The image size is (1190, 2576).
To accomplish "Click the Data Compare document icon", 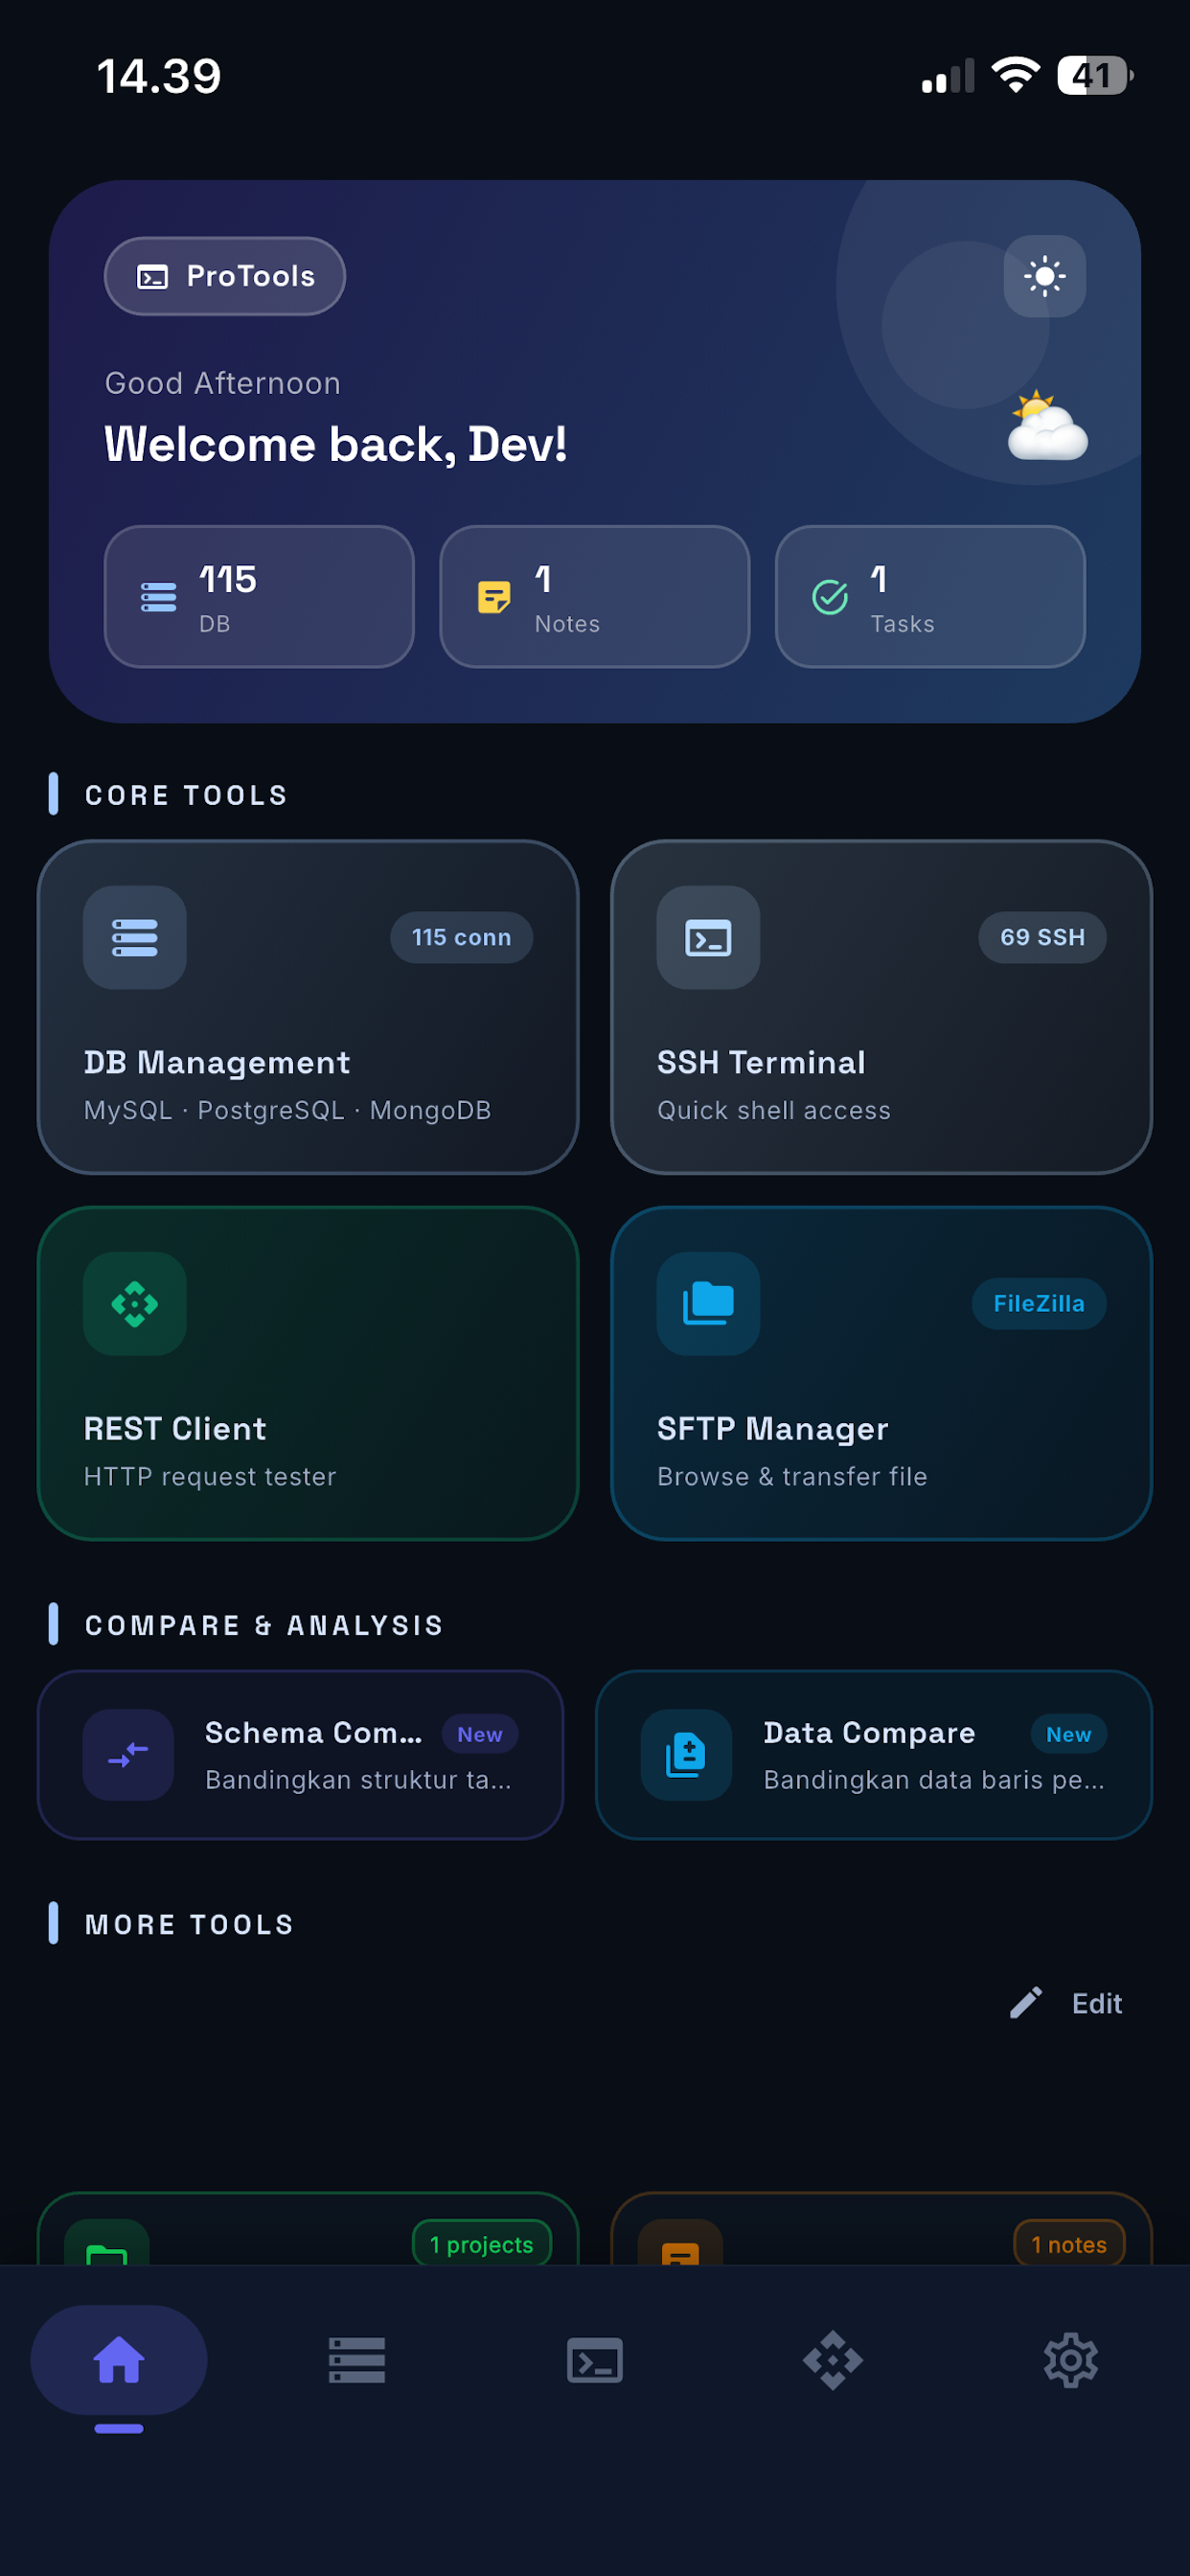I will pyautogui.click(x=687, y=1754).
